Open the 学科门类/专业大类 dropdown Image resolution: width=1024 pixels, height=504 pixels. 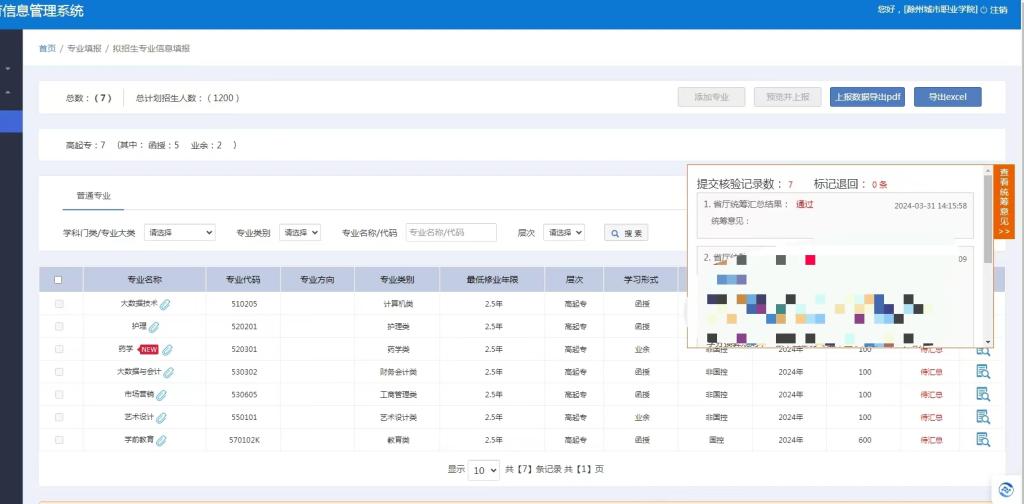(180, 232)
